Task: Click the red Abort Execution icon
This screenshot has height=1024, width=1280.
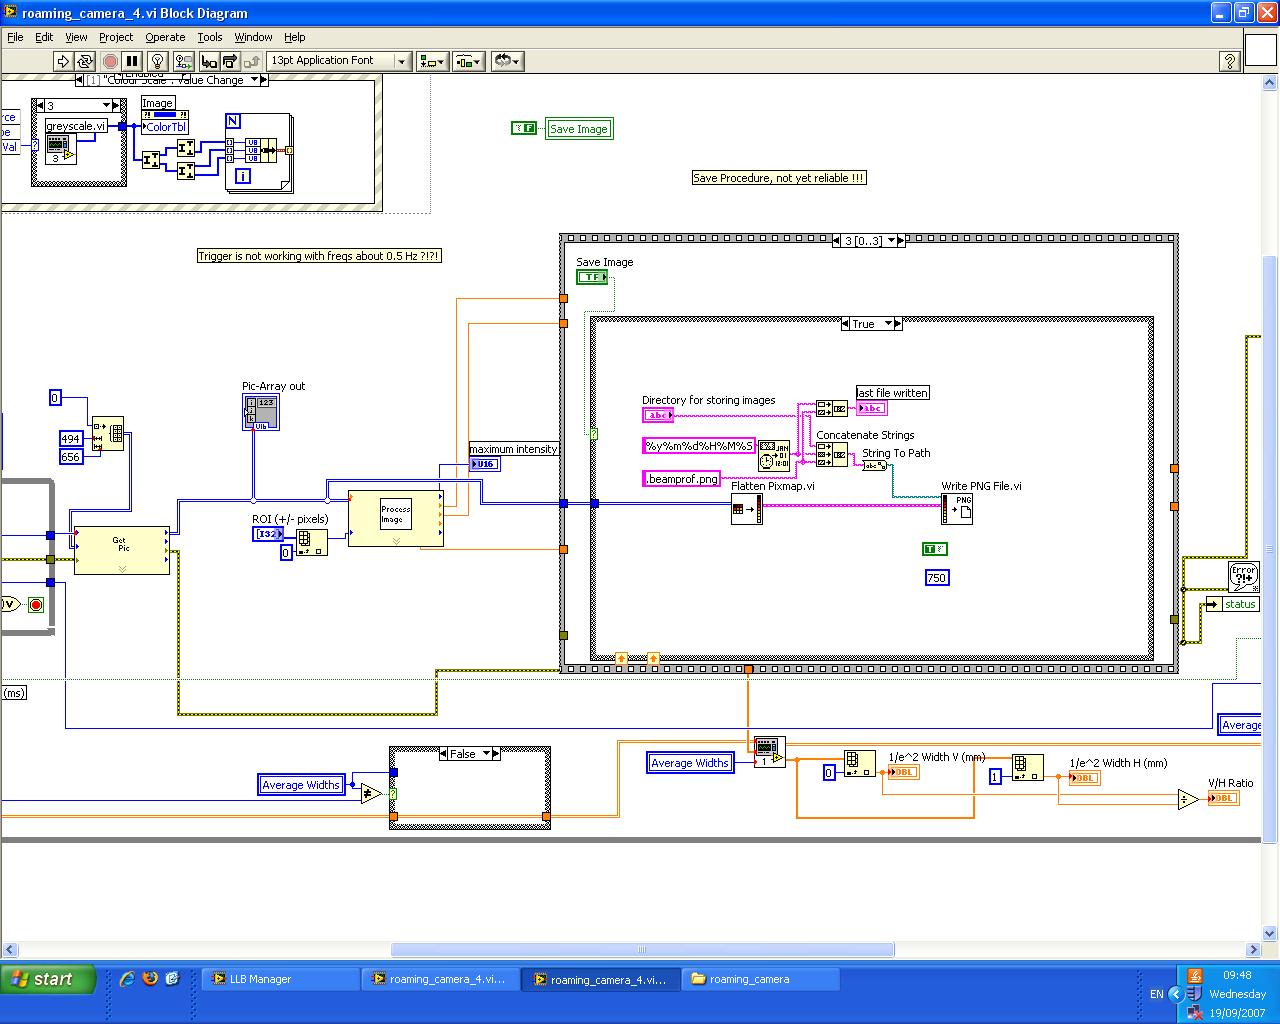Action: point(110,61)
